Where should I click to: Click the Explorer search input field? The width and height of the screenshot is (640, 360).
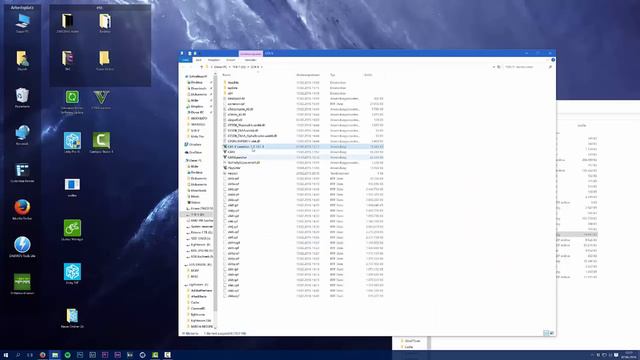pos(525,67)
